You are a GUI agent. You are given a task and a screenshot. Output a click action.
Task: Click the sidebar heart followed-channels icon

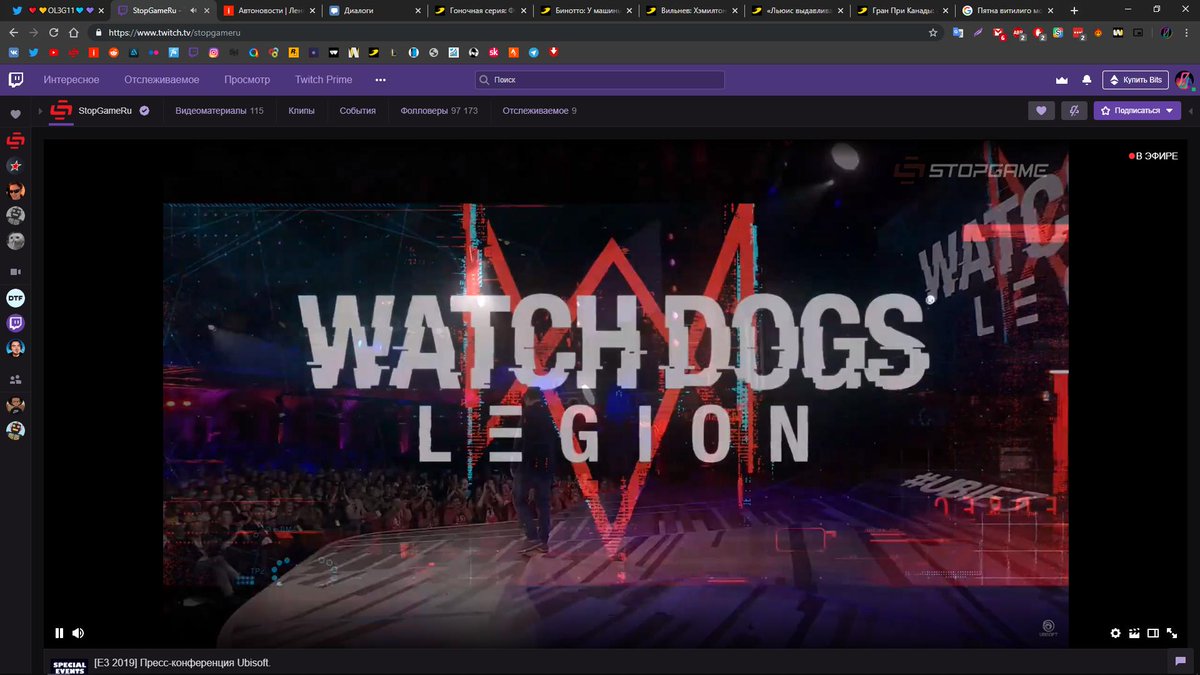tap(15, 114)
